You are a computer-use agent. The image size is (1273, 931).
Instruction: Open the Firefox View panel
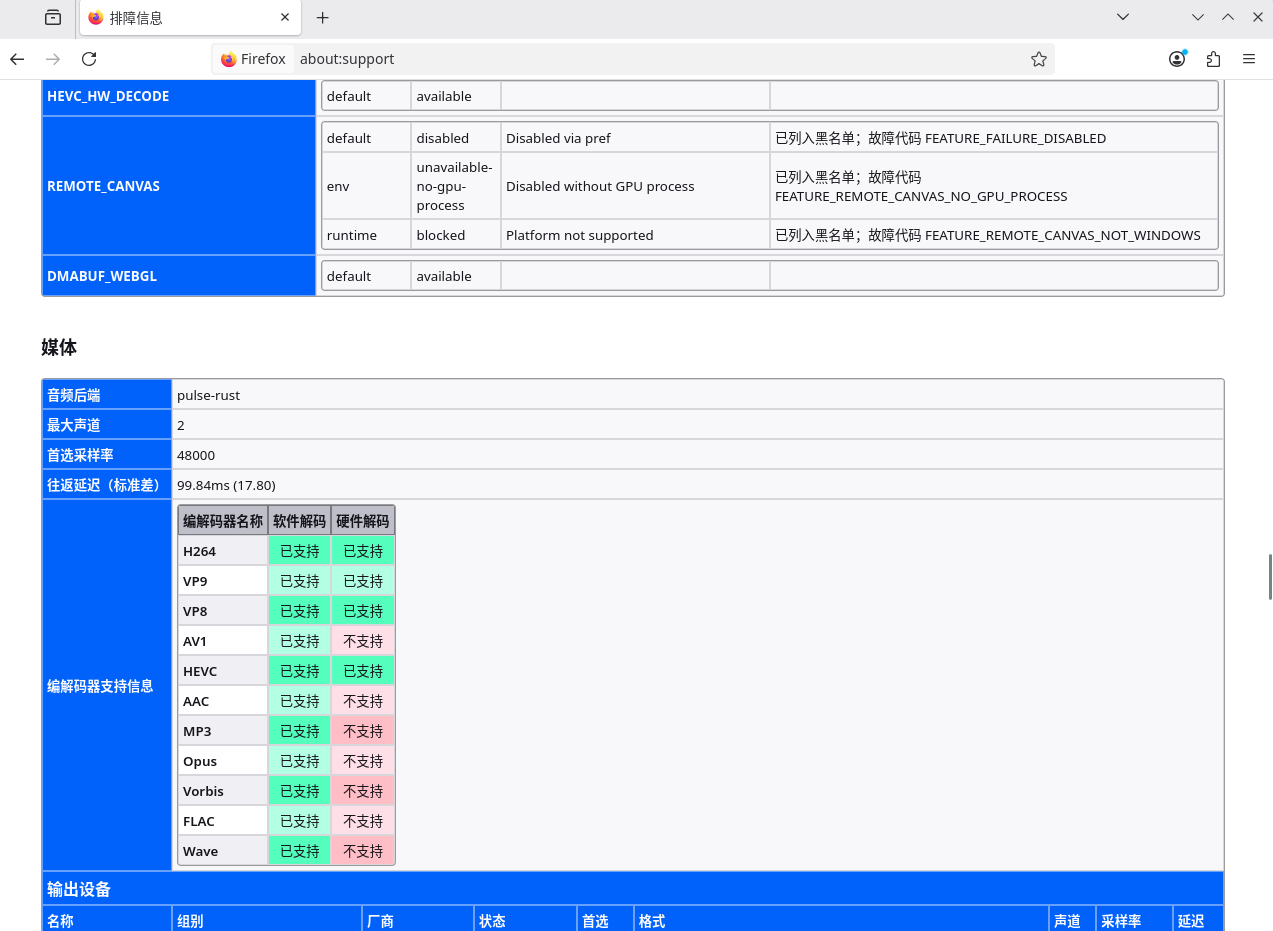pyautogui.click(x=54, y=18)
